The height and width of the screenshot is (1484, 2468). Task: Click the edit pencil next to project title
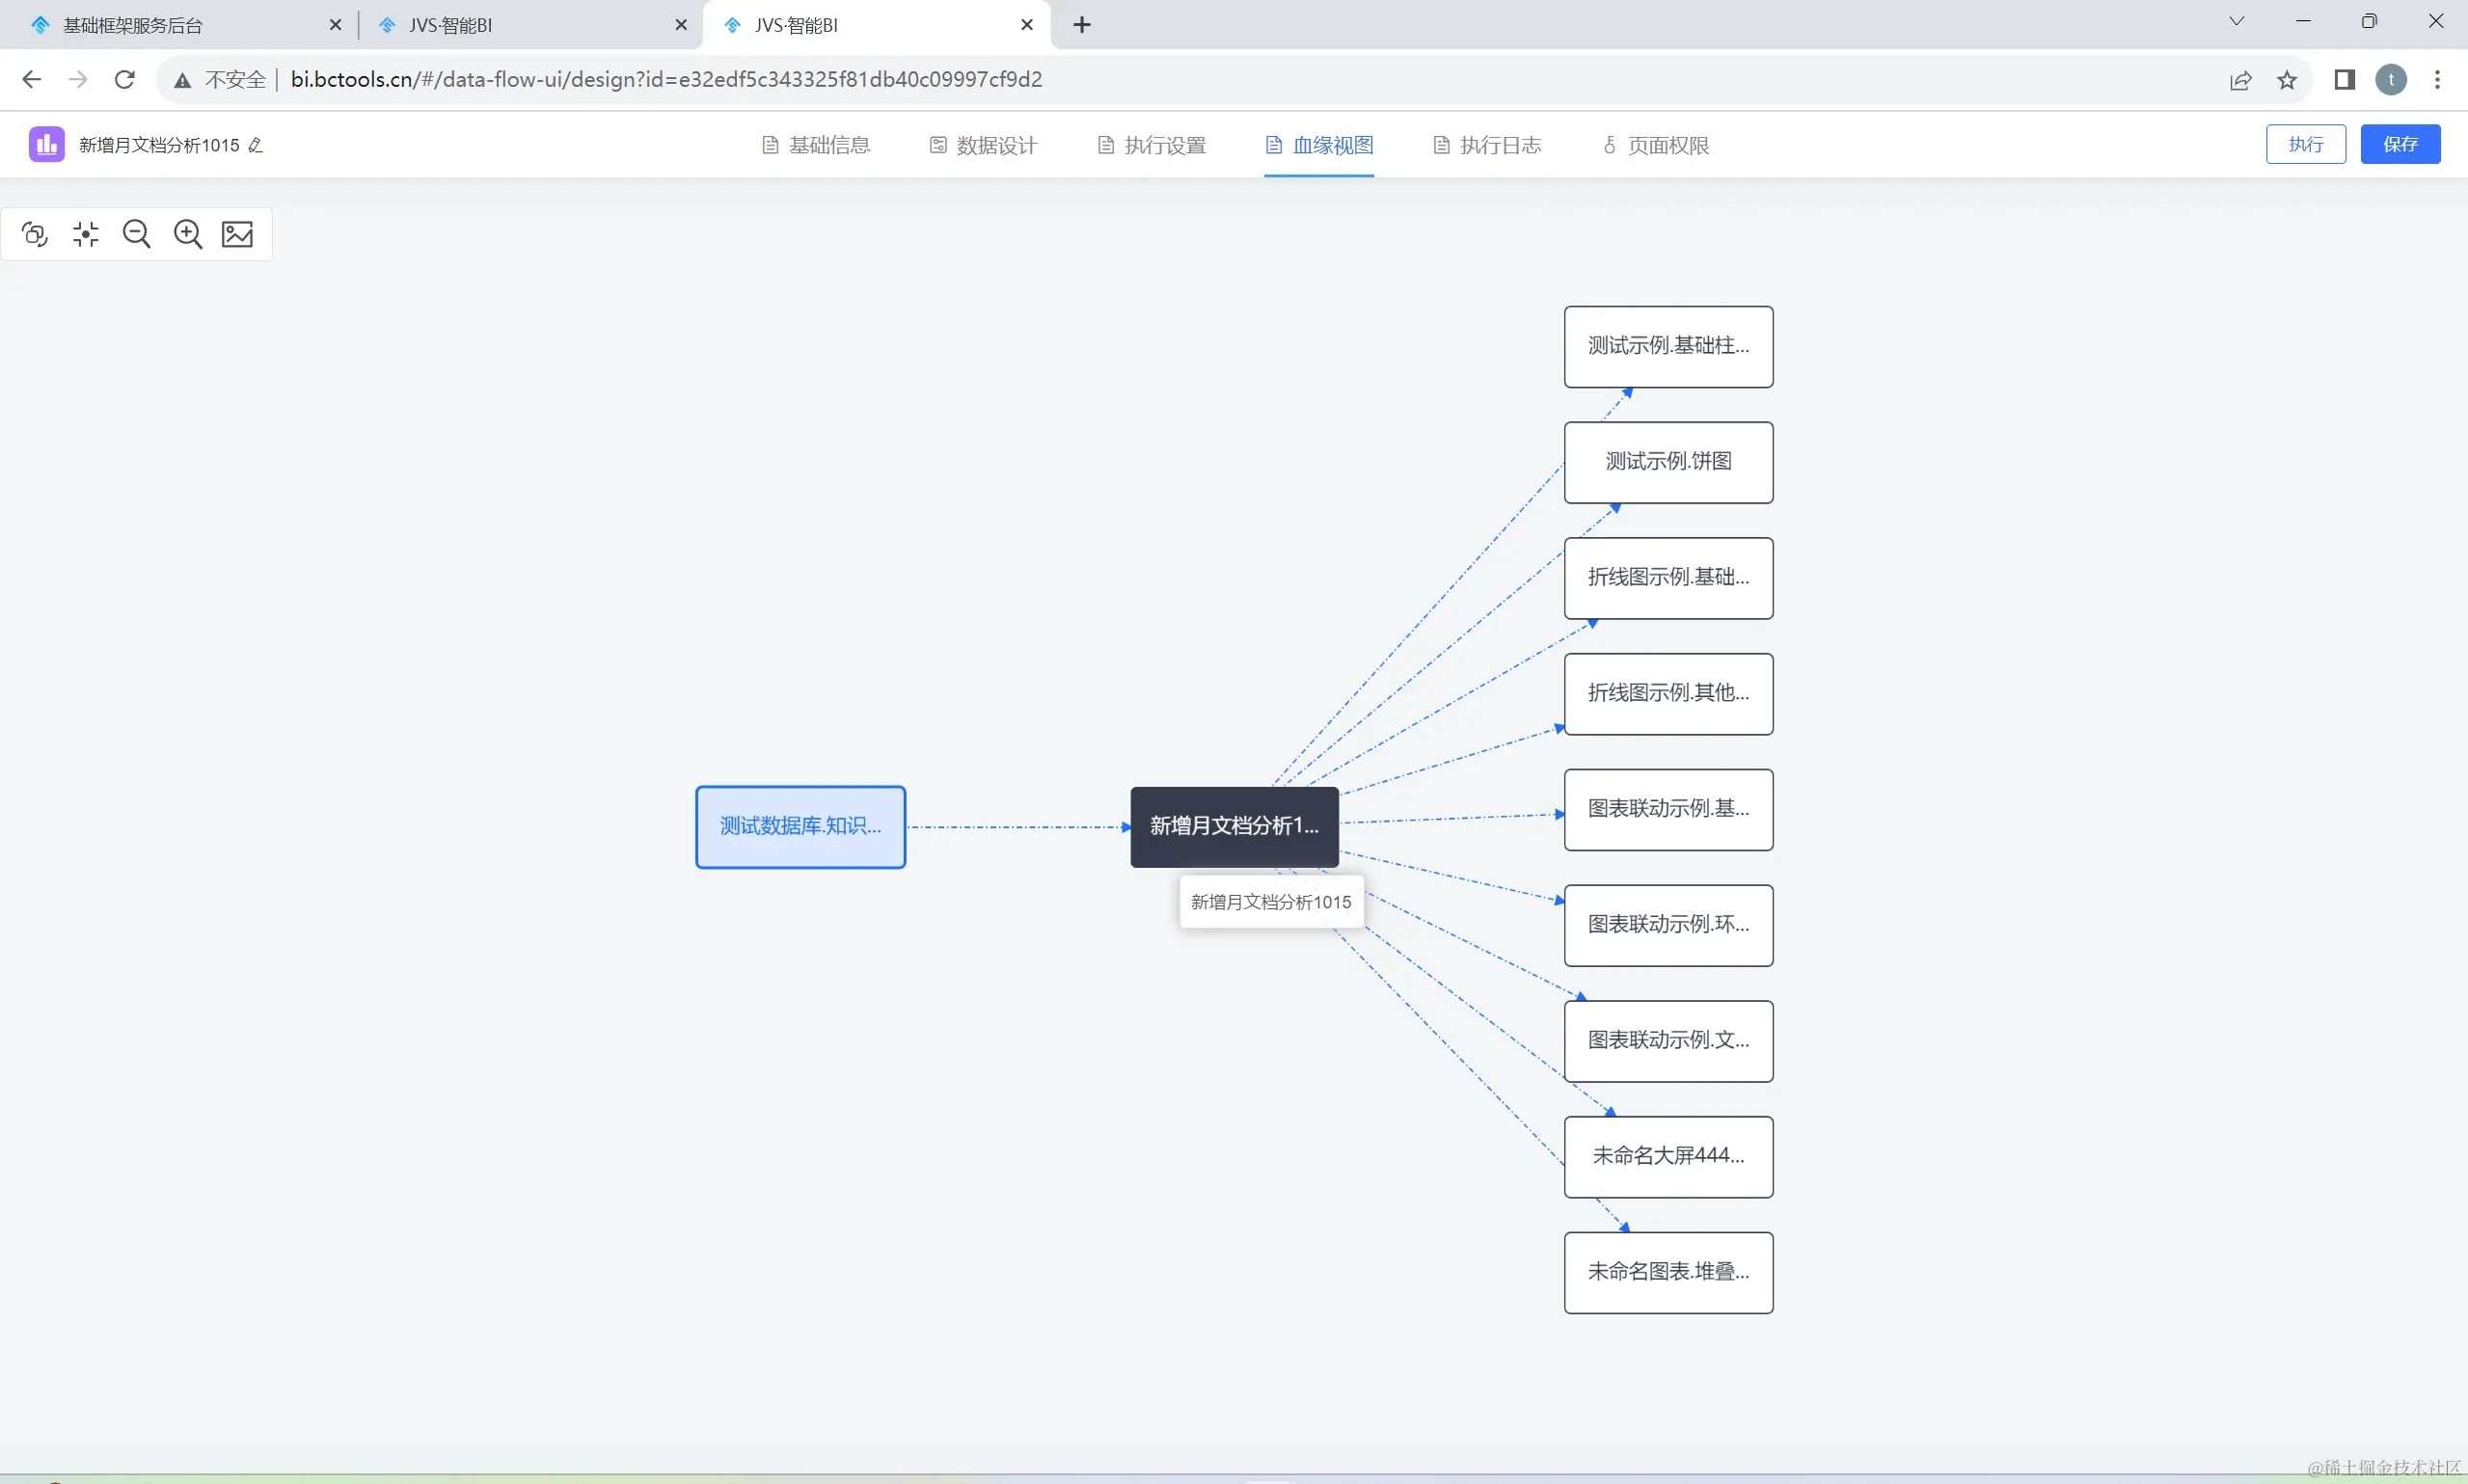[256, 145]
